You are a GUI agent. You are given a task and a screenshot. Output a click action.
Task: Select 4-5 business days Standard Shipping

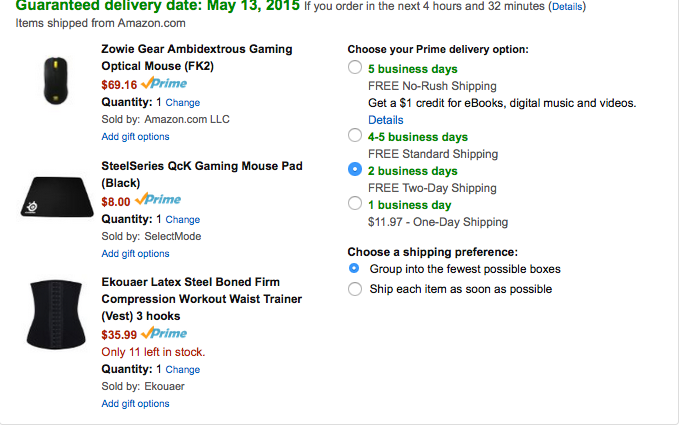355,136
